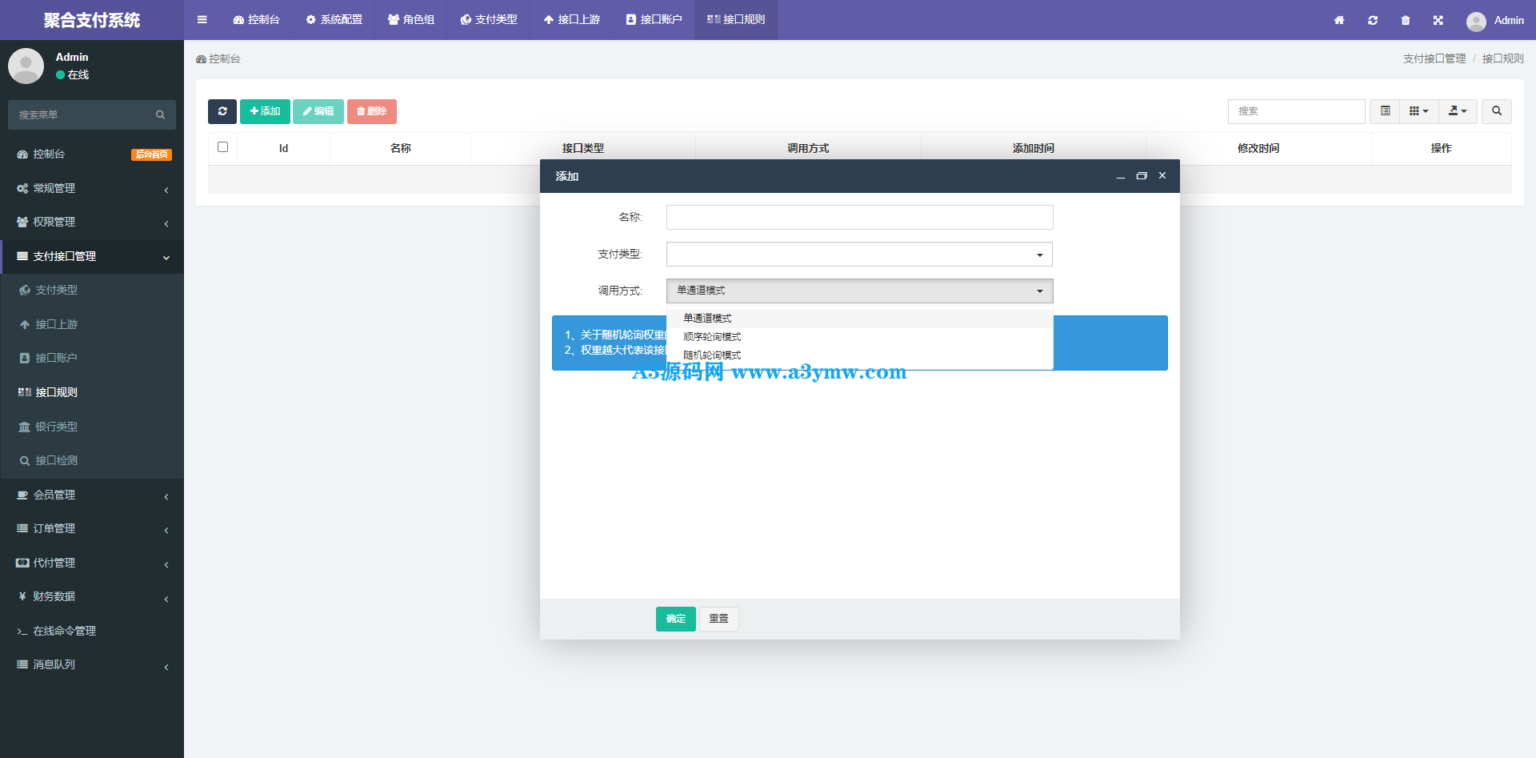Focus the table 搜索 input field

pyautogui.click(x=1296, y=111)
